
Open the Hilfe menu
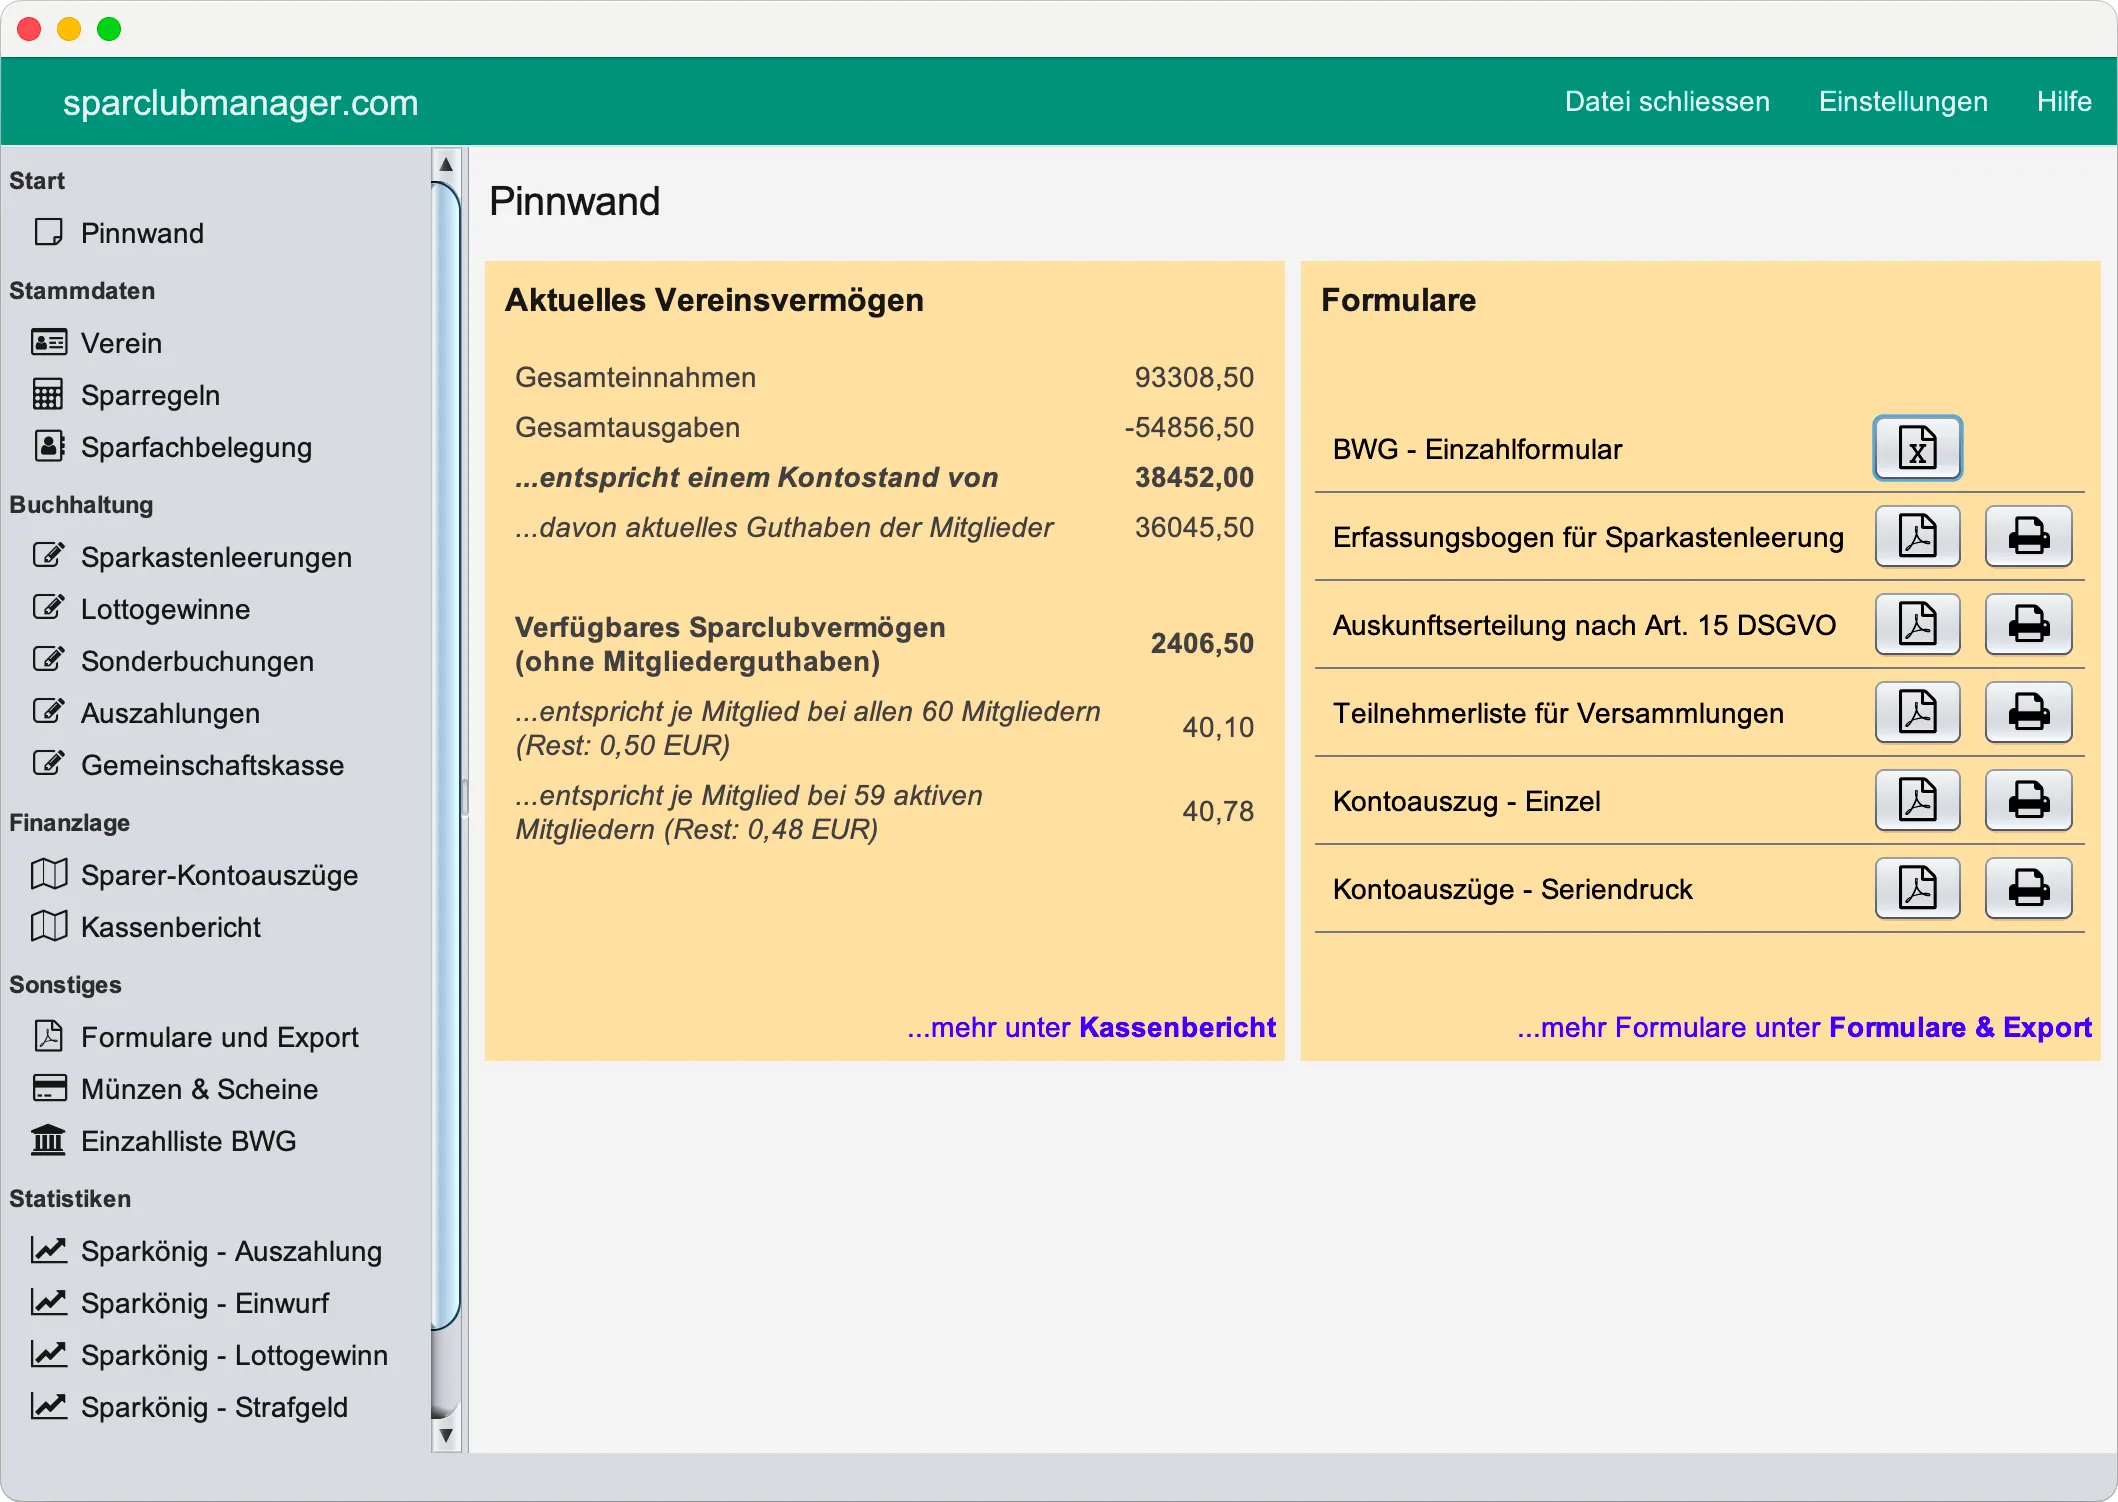pos(2062,101)
